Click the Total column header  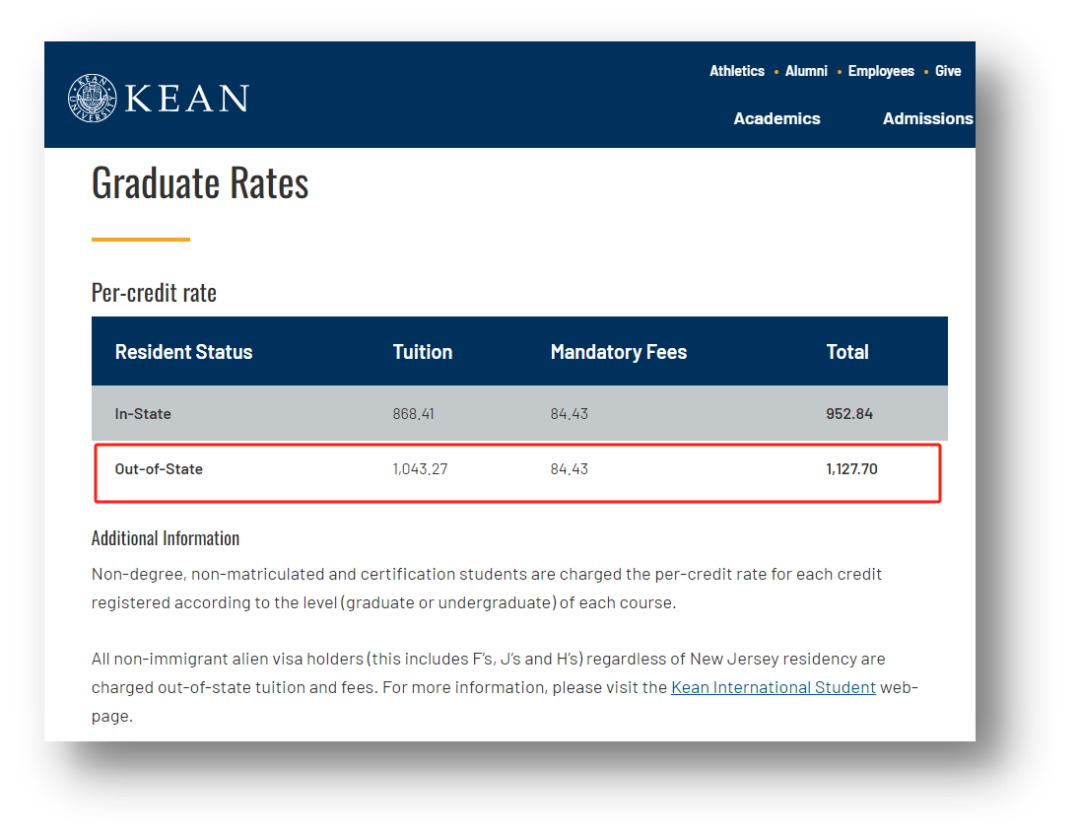[x=847, y=352]
